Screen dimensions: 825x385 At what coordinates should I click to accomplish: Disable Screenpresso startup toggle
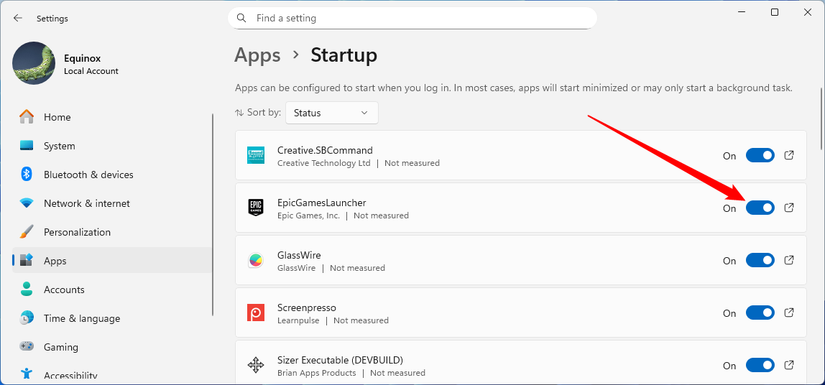click(x=760, y=312)
